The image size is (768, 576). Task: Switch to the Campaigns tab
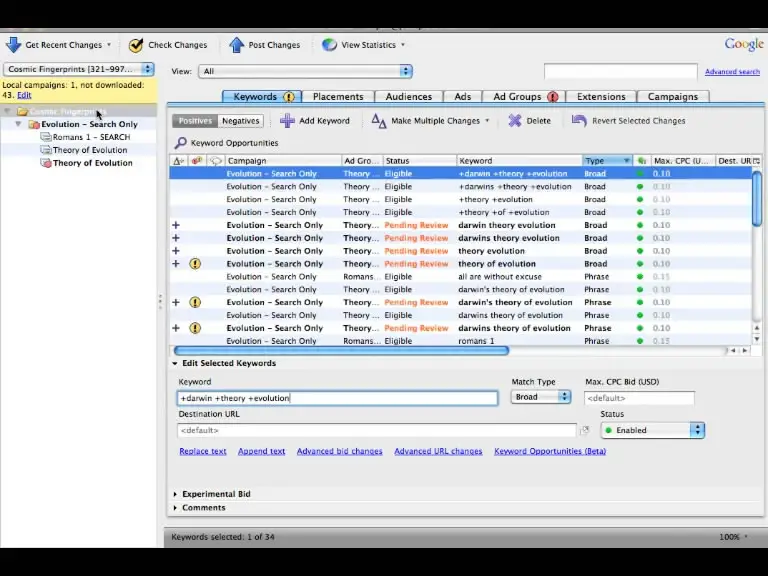[672, 97]
